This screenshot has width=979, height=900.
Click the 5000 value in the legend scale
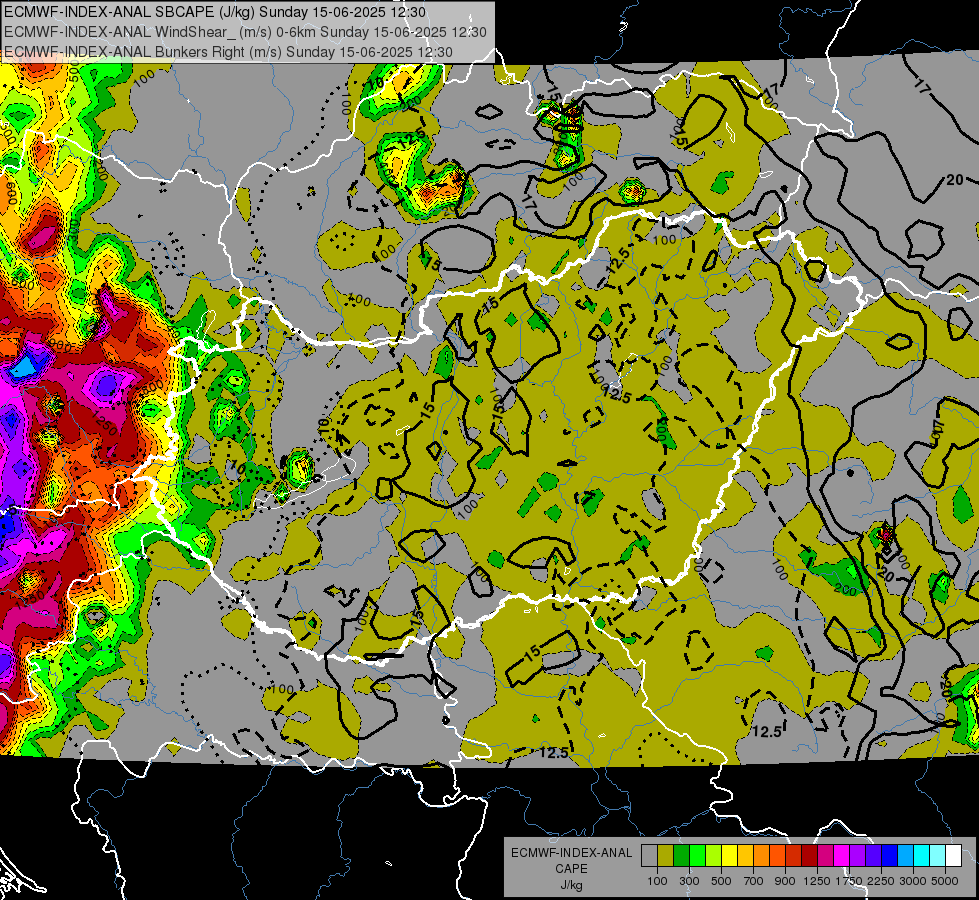945,881
